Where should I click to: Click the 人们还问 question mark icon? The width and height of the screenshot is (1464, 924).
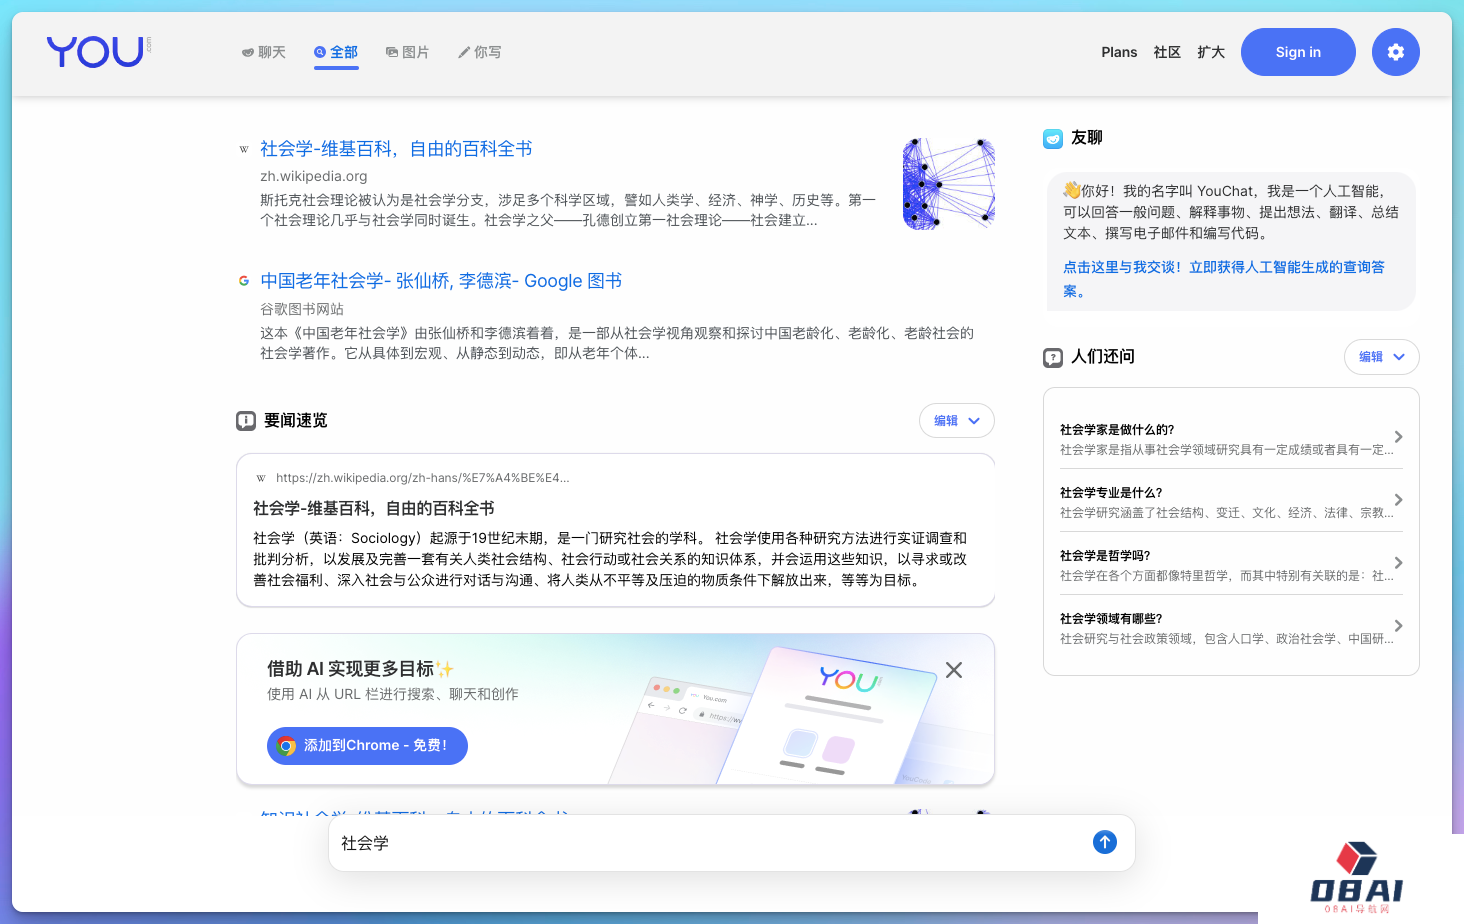[x=1053, y=357]
